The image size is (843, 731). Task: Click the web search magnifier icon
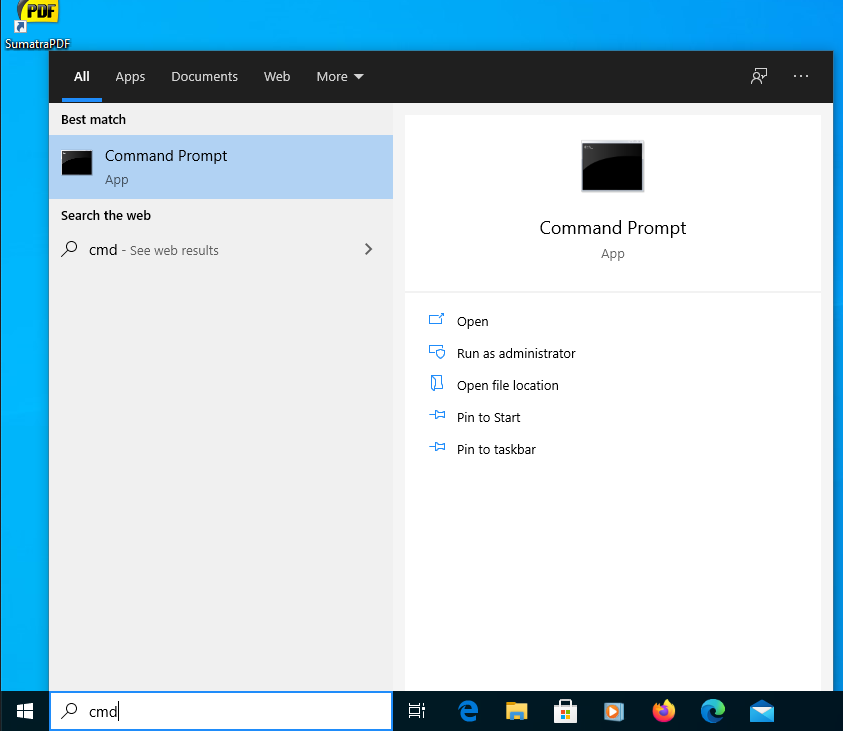69,249
